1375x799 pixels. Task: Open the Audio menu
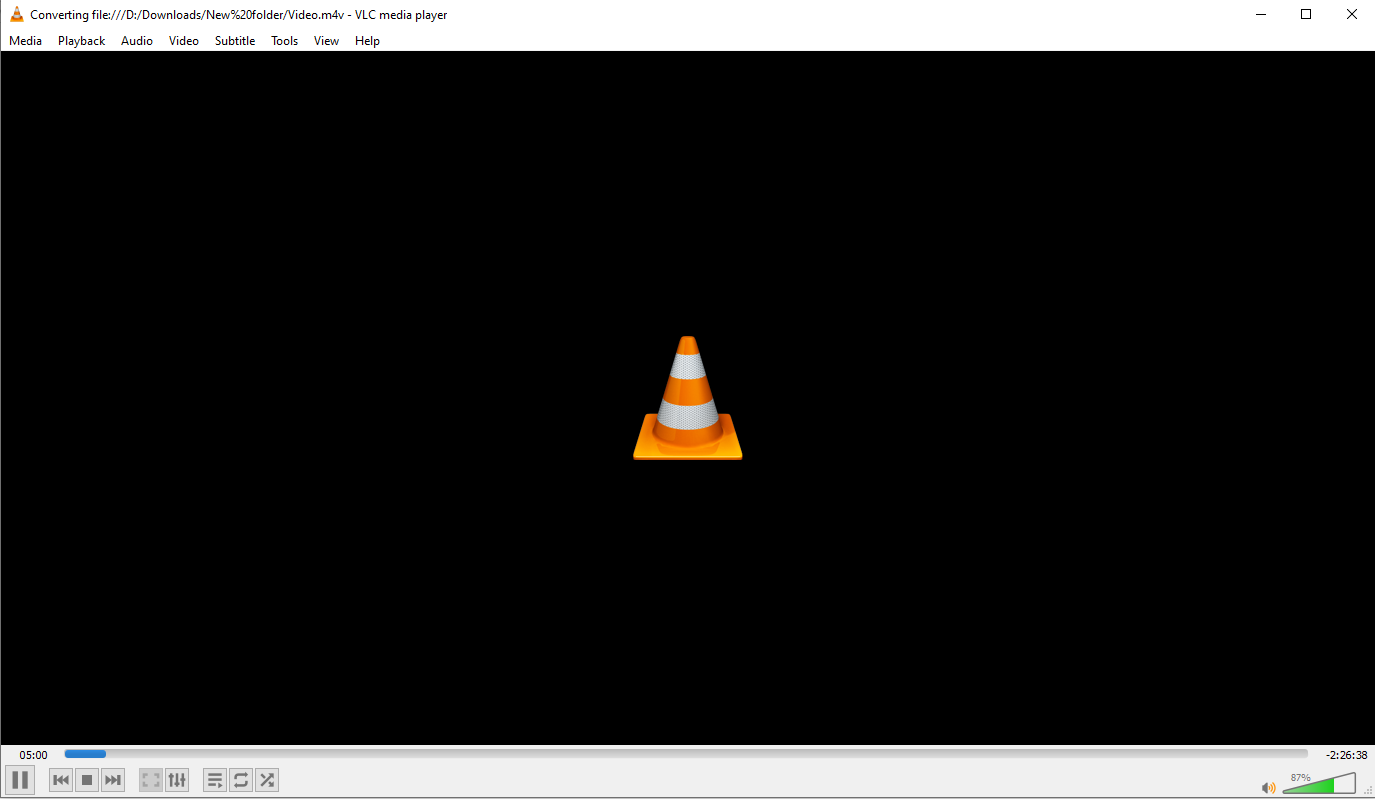[137, 41]
